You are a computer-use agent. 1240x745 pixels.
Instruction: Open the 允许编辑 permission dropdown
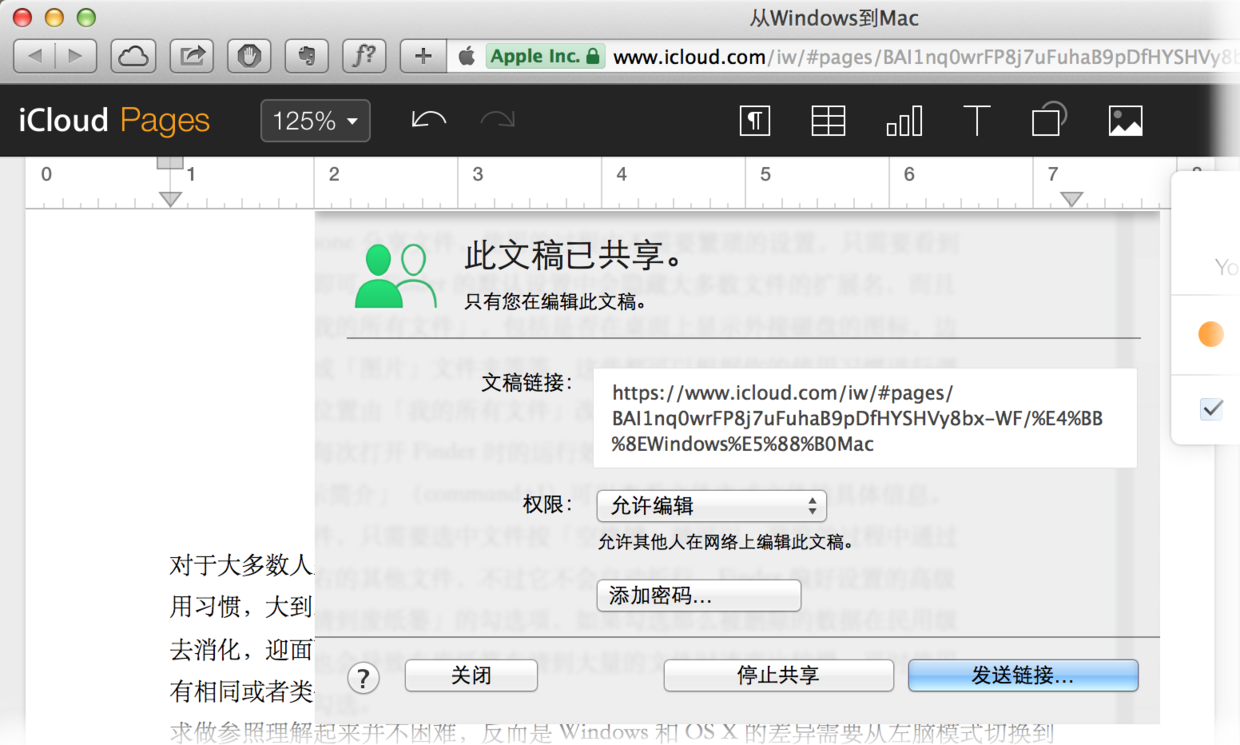(x=711, y=506)
